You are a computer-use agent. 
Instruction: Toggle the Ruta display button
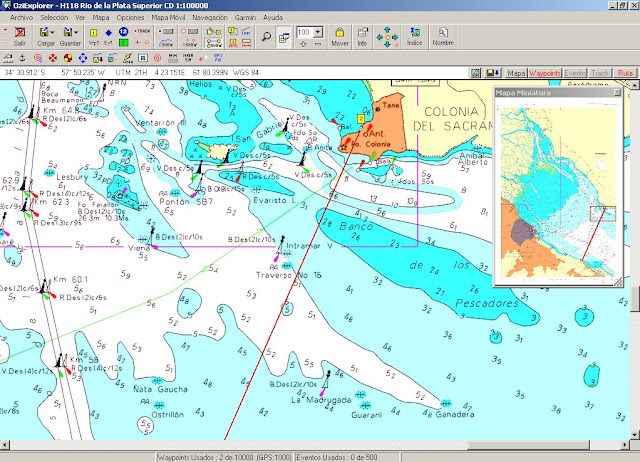pyautogui.click(x=625, y=73)
